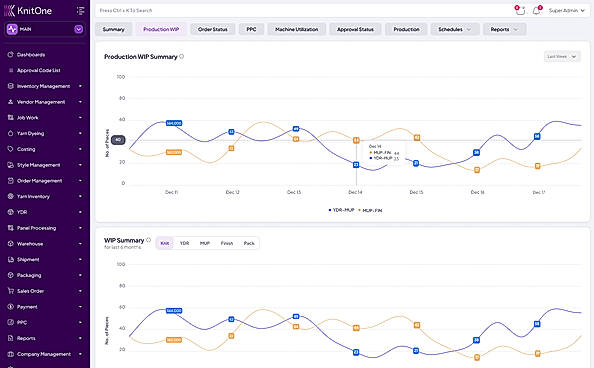Select the YDR segment in WIP Summary
This screenshot has width=594, height=368.
click(184, 243)
